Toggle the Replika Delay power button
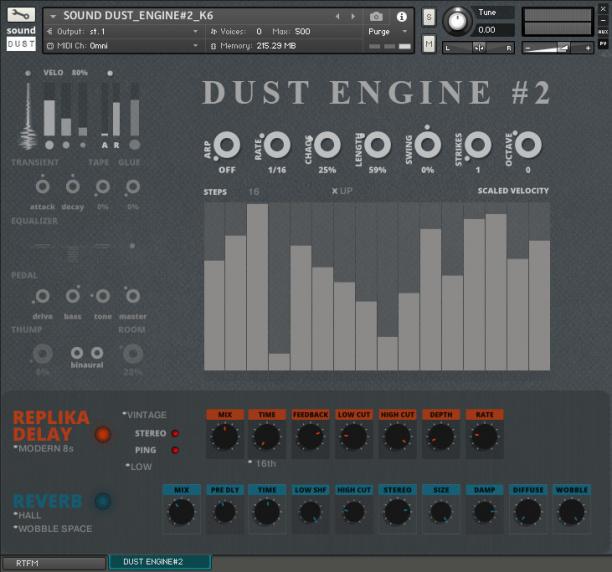The image size is (612, 572). point(103,434)
